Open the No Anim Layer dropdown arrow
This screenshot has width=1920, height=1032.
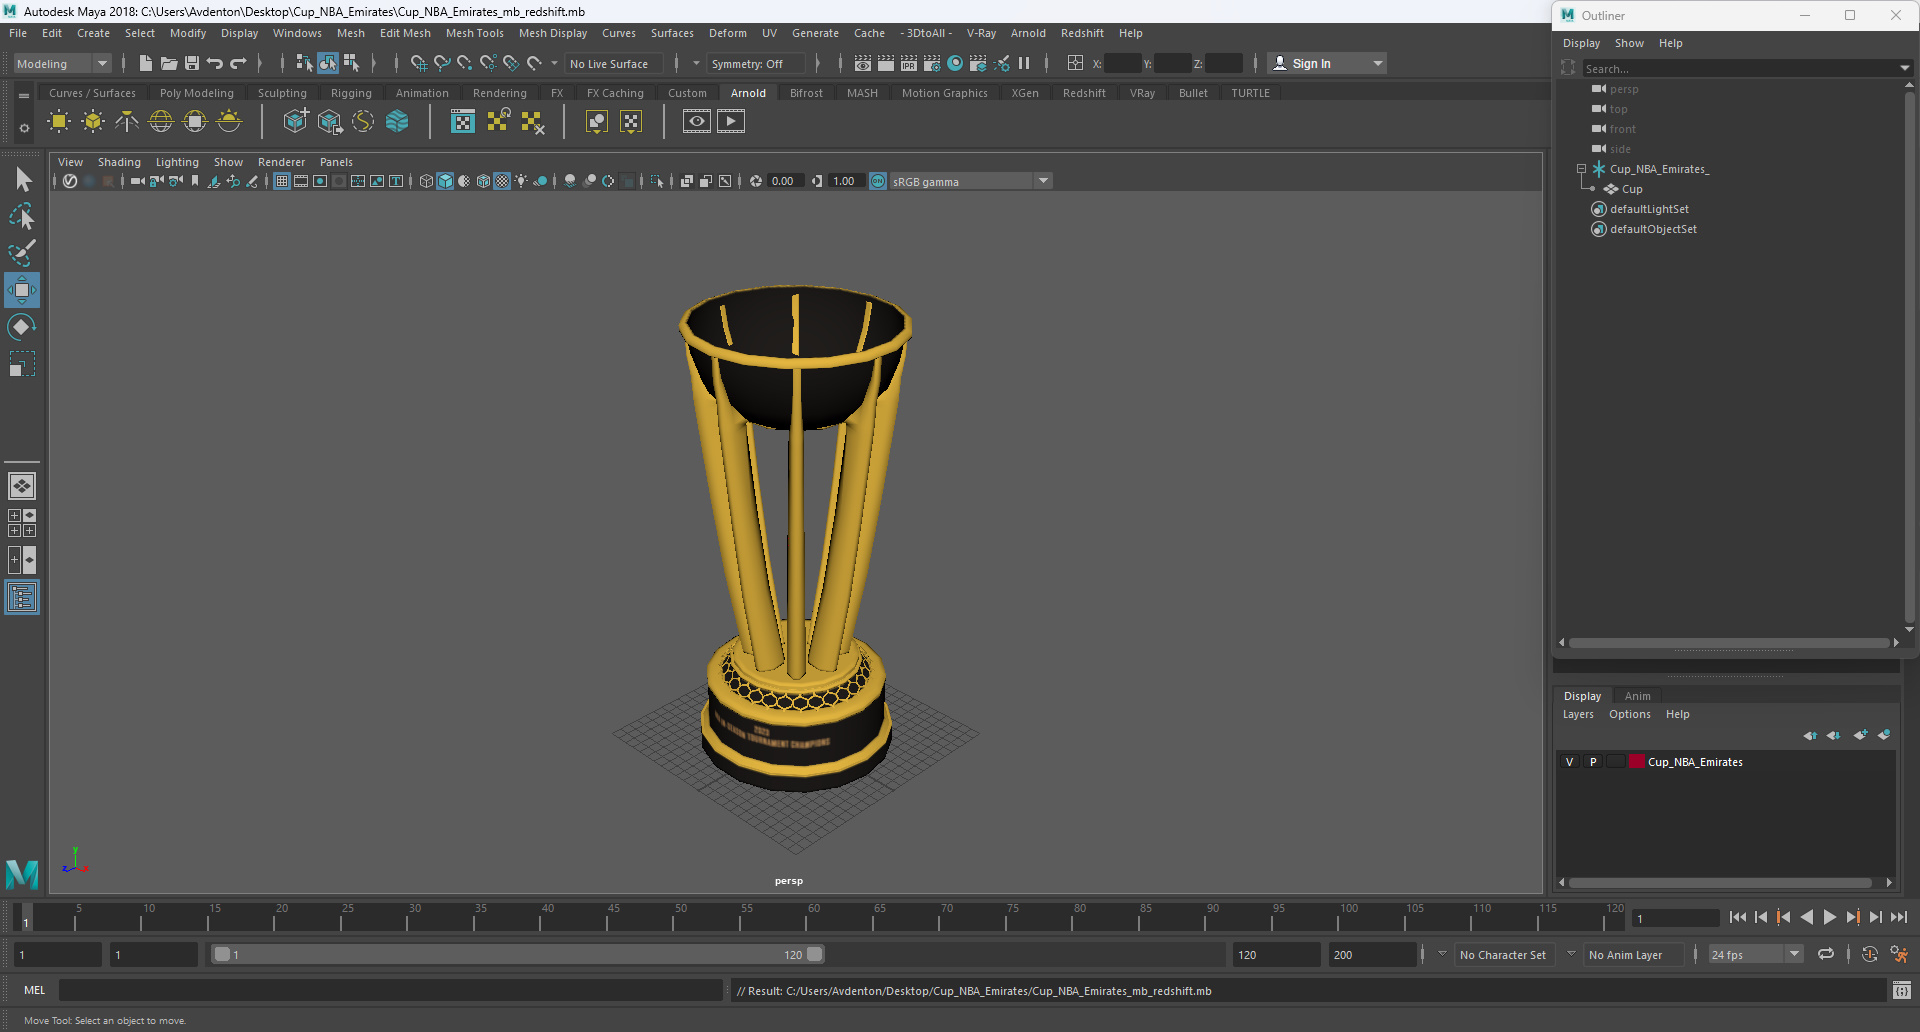coord(1571,954)
